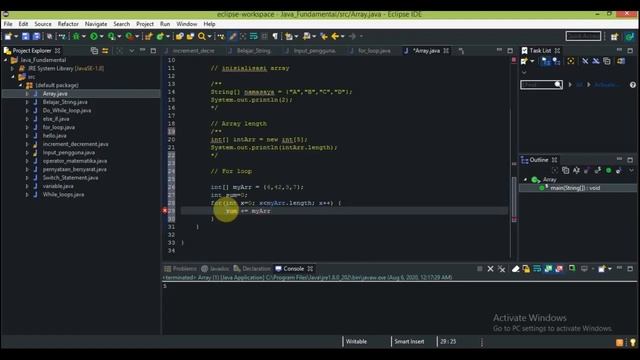Click the Task List Find field
640x360 pixels.
coord(541,84)
